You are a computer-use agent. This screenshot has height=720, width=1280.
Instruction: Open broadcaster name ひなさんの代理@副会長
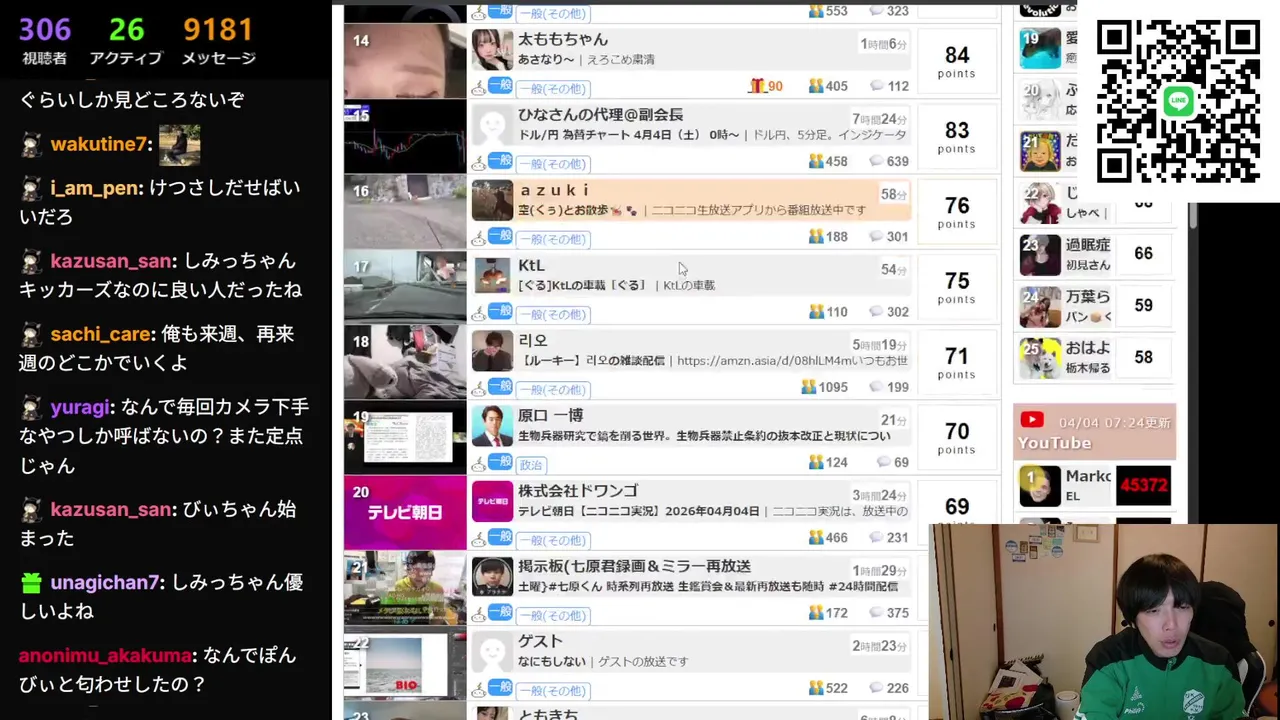(x=600, y=115)
